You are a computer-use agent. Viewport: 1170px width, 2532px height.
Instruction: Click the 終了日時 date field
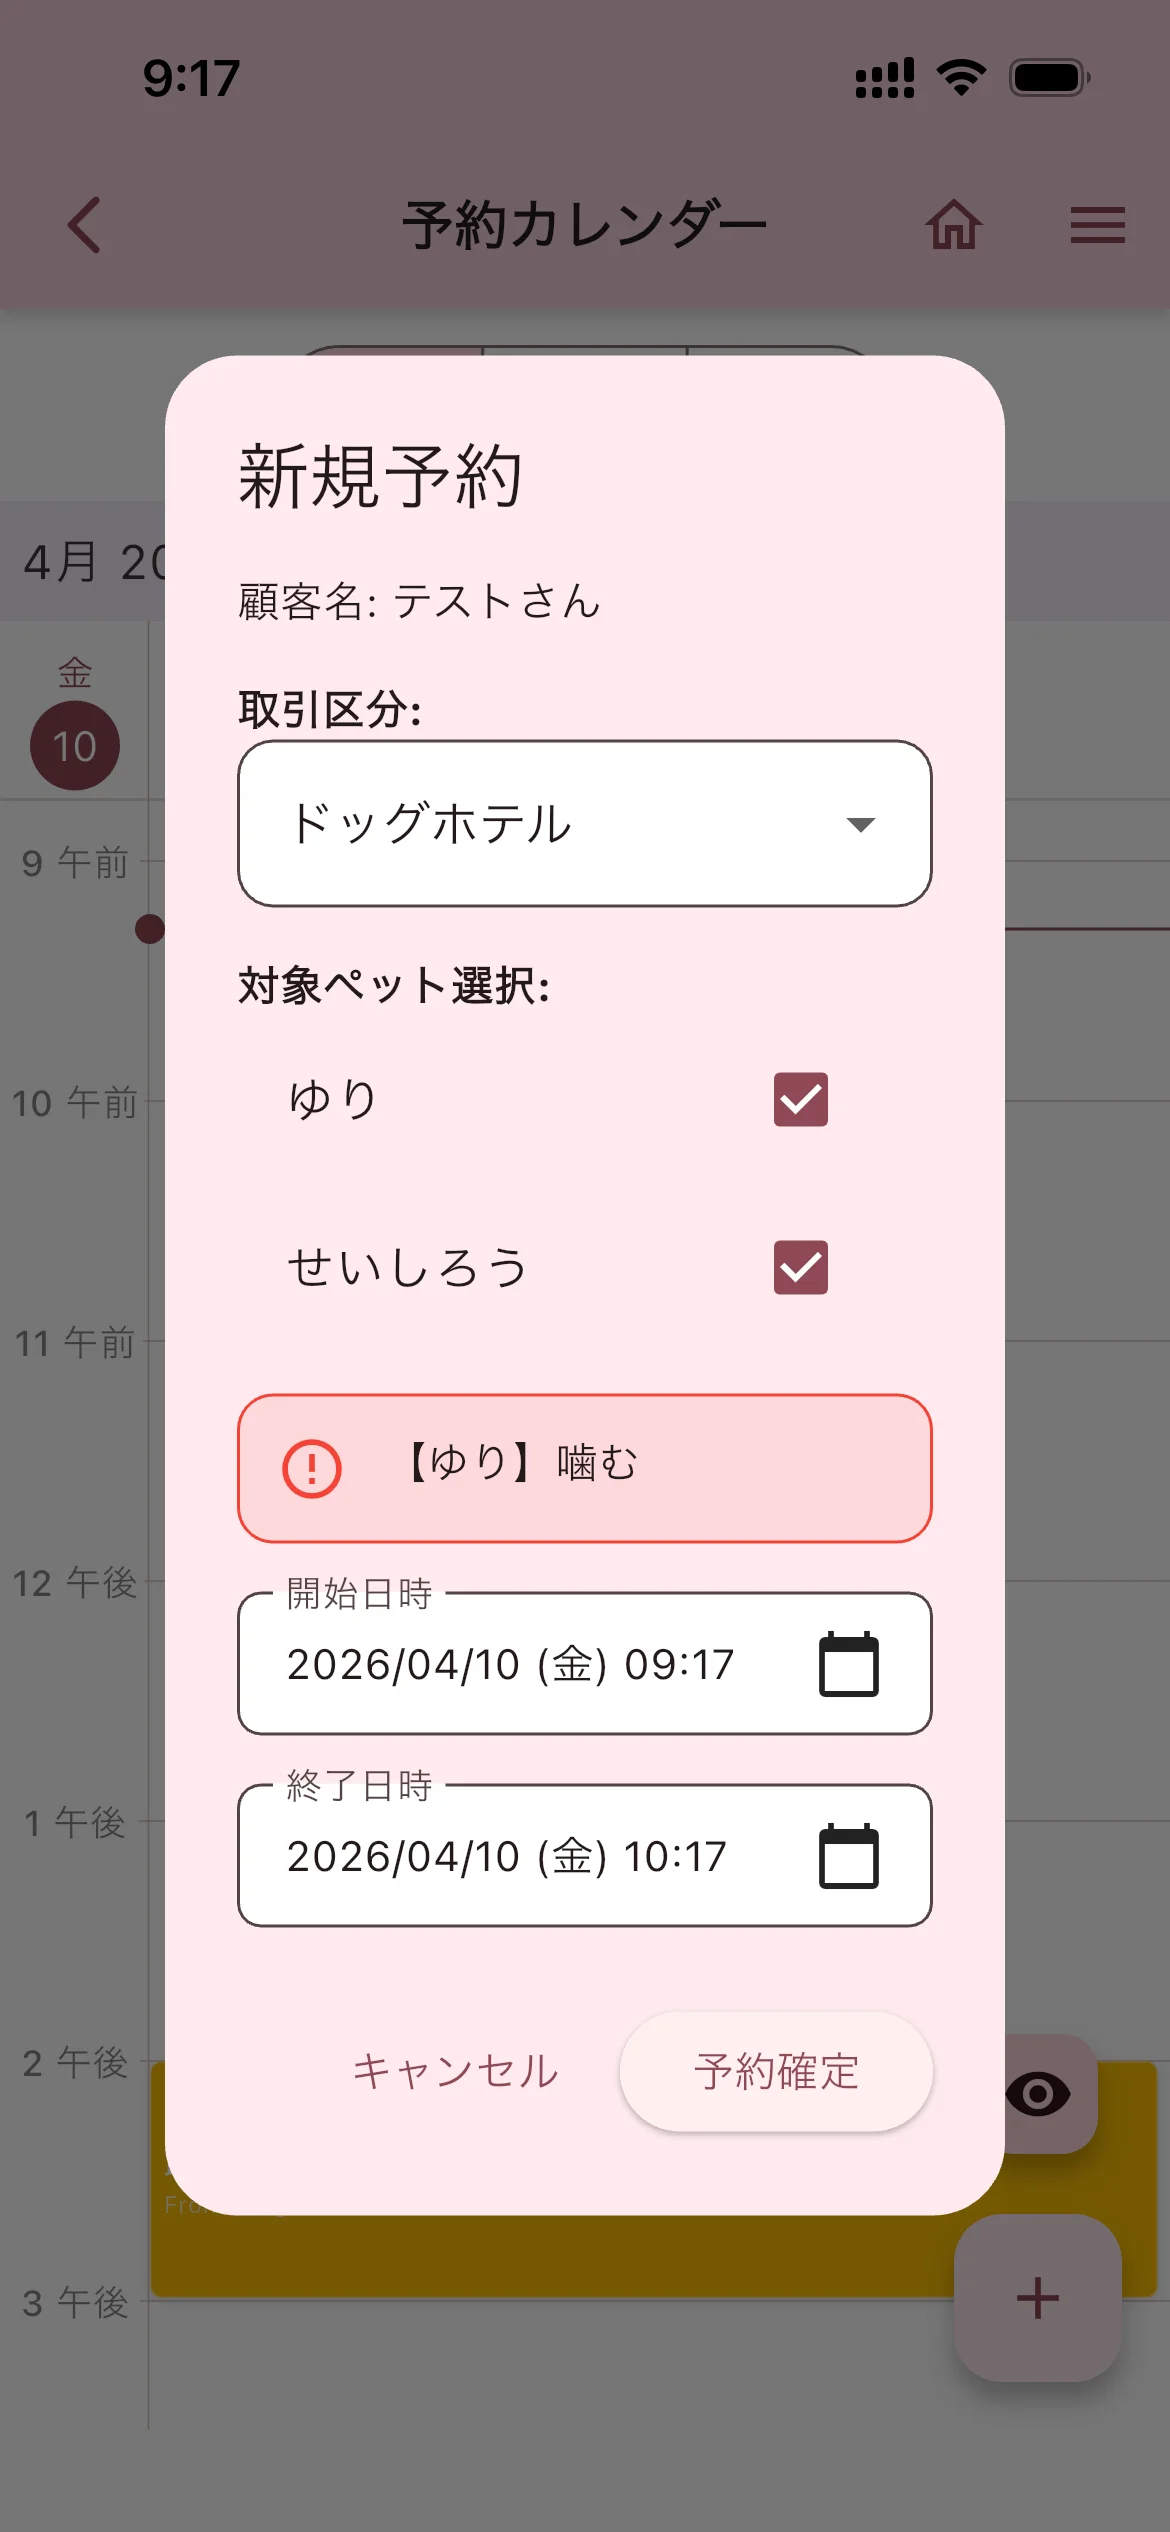pyautogui.click(x=510, y=1856)
